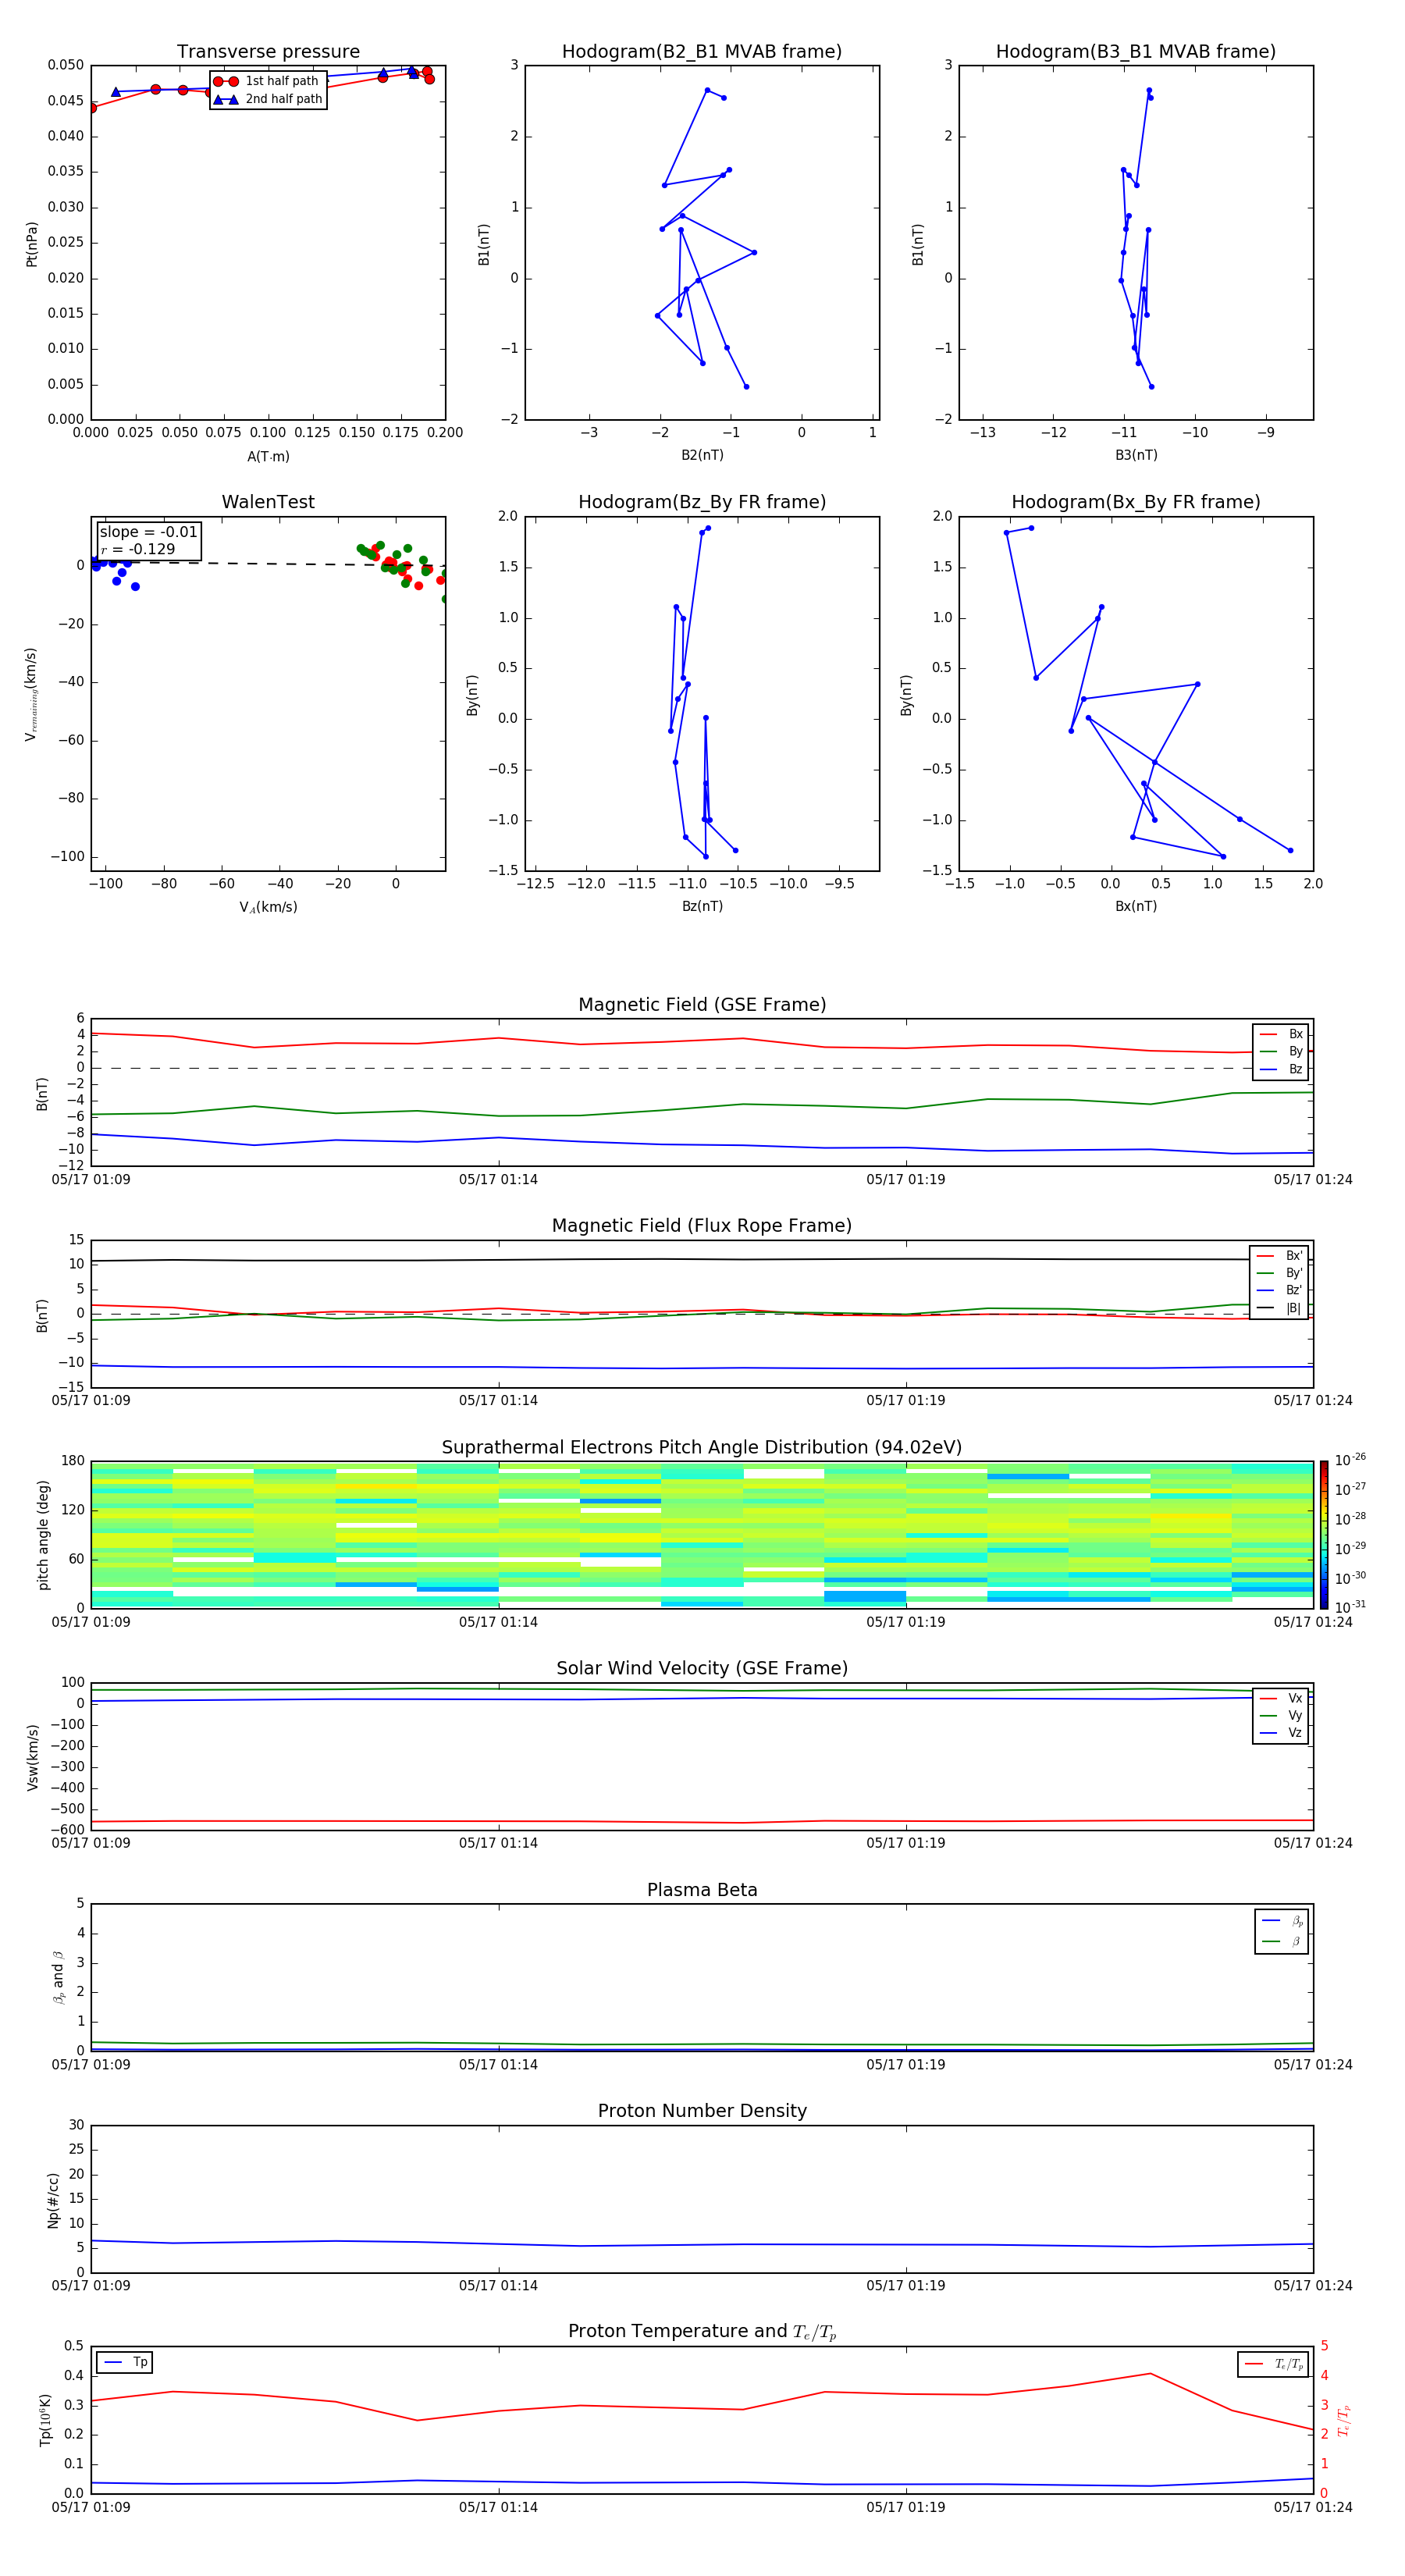Click the Vz legend entry in velocity panel
Image resolution: width=1405 pixels, height=2576 pixels.
[1281, 1733]
